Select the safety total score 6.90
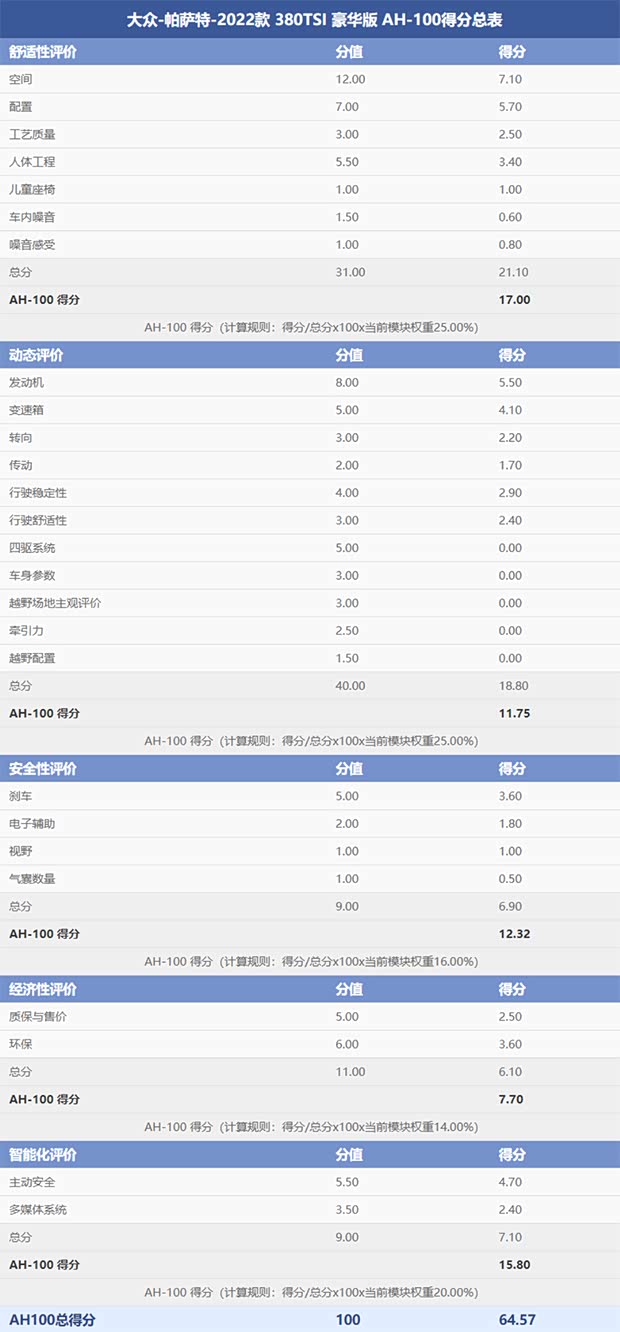This screenshot has height=1332, width=620. [x=510, y=906]
